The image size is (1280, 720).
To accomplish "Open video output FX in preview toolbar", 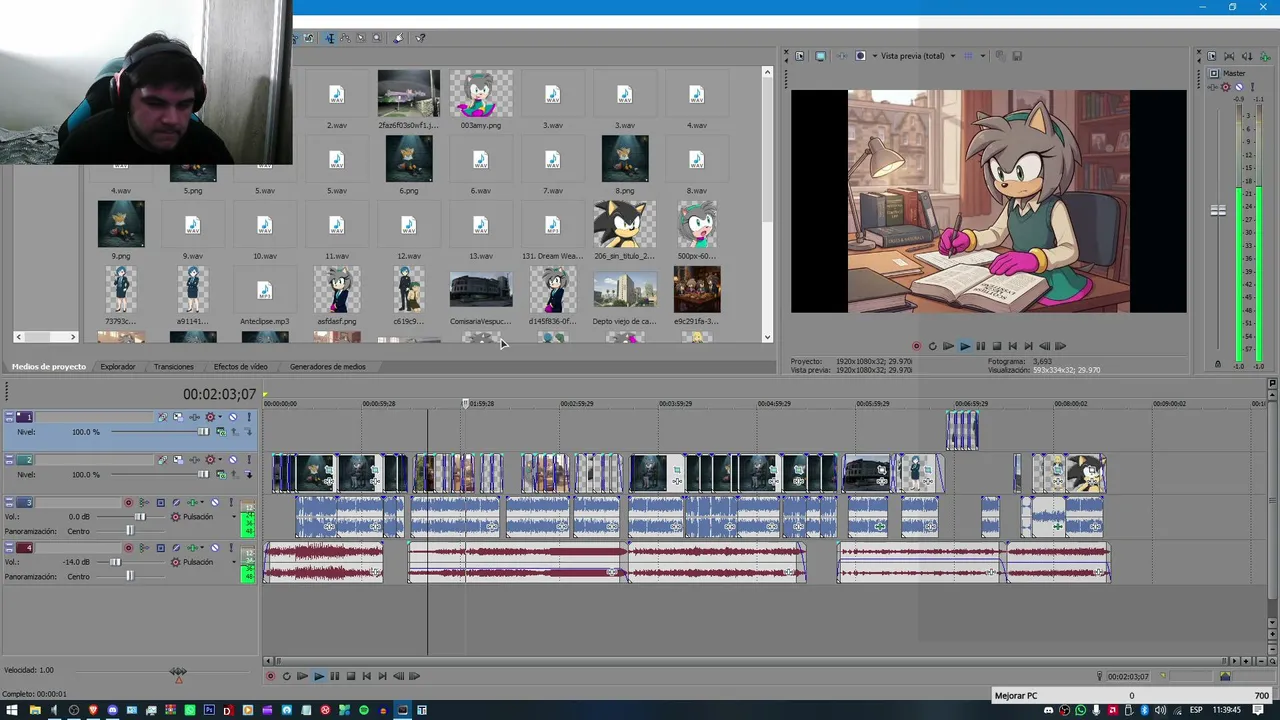I will tap(841, 56).
